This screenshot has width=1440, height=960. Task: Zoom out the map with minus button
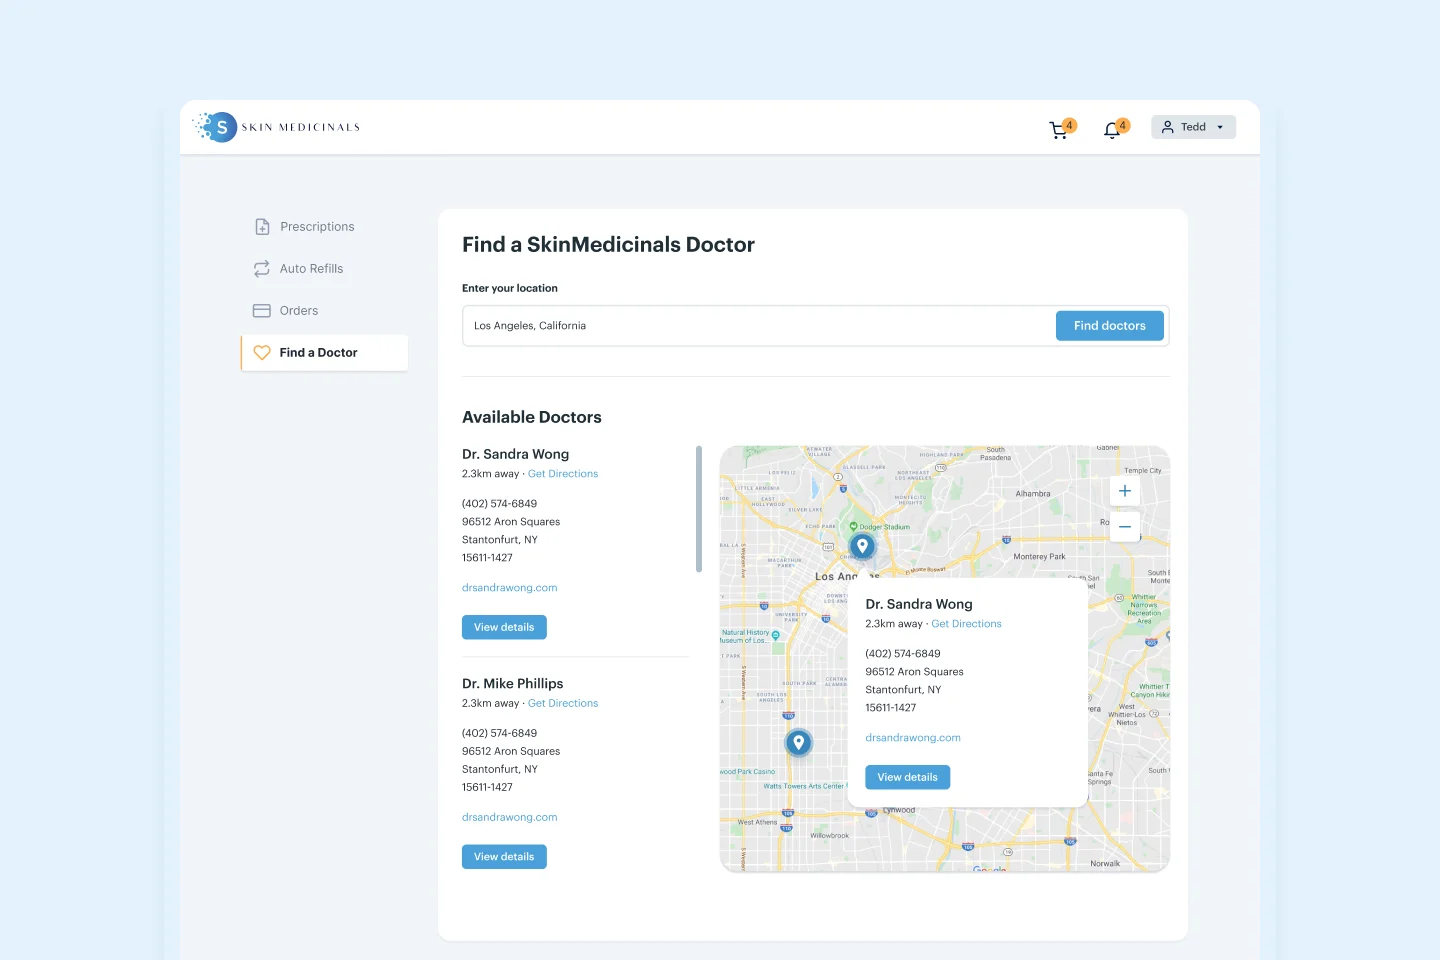coord(1125,526)
